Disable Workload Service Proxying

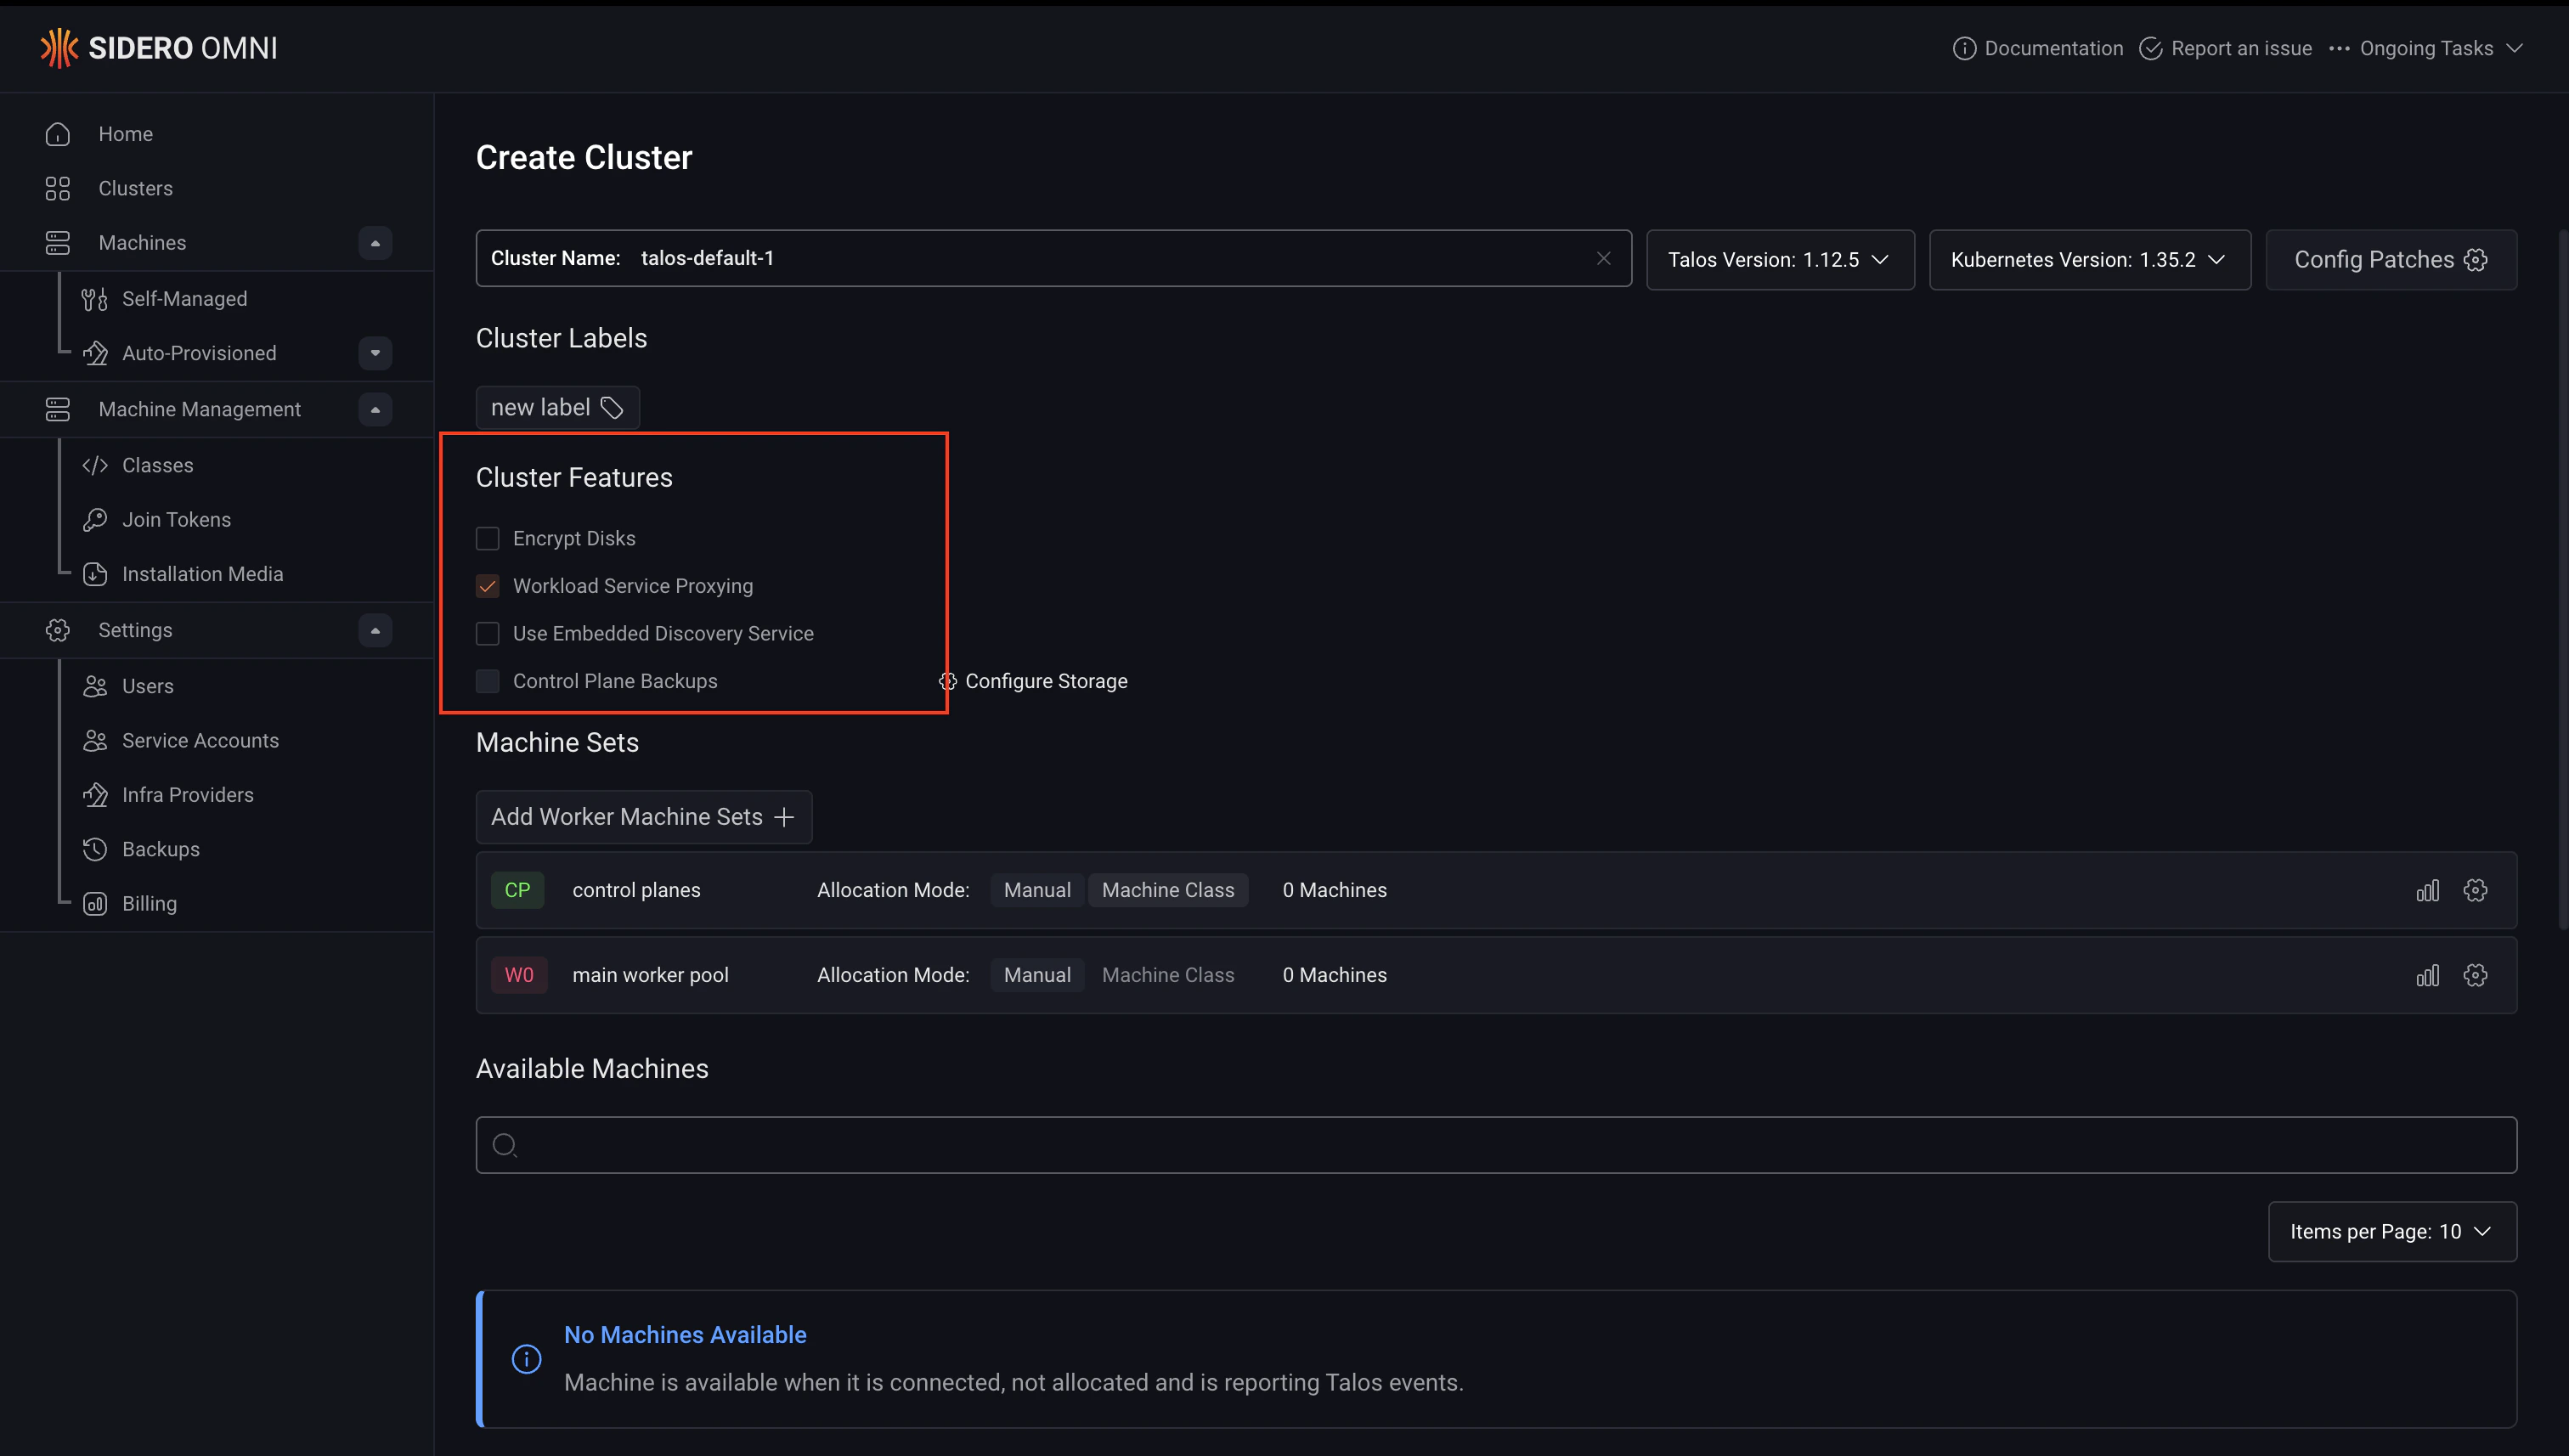pyautogui.click(x=488, y=585)
